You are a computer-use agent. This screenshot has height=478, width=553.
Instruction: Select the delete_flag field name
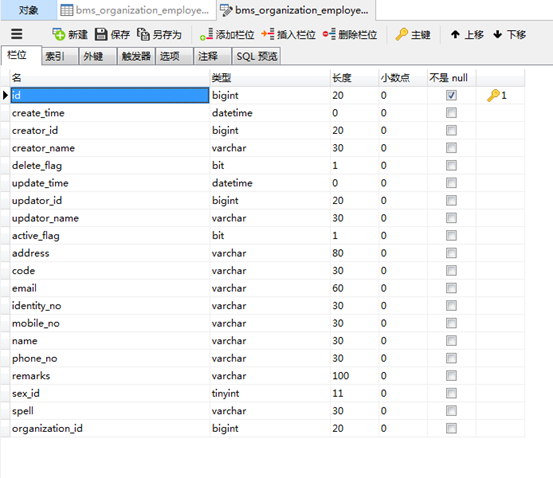tap(110, 165)
